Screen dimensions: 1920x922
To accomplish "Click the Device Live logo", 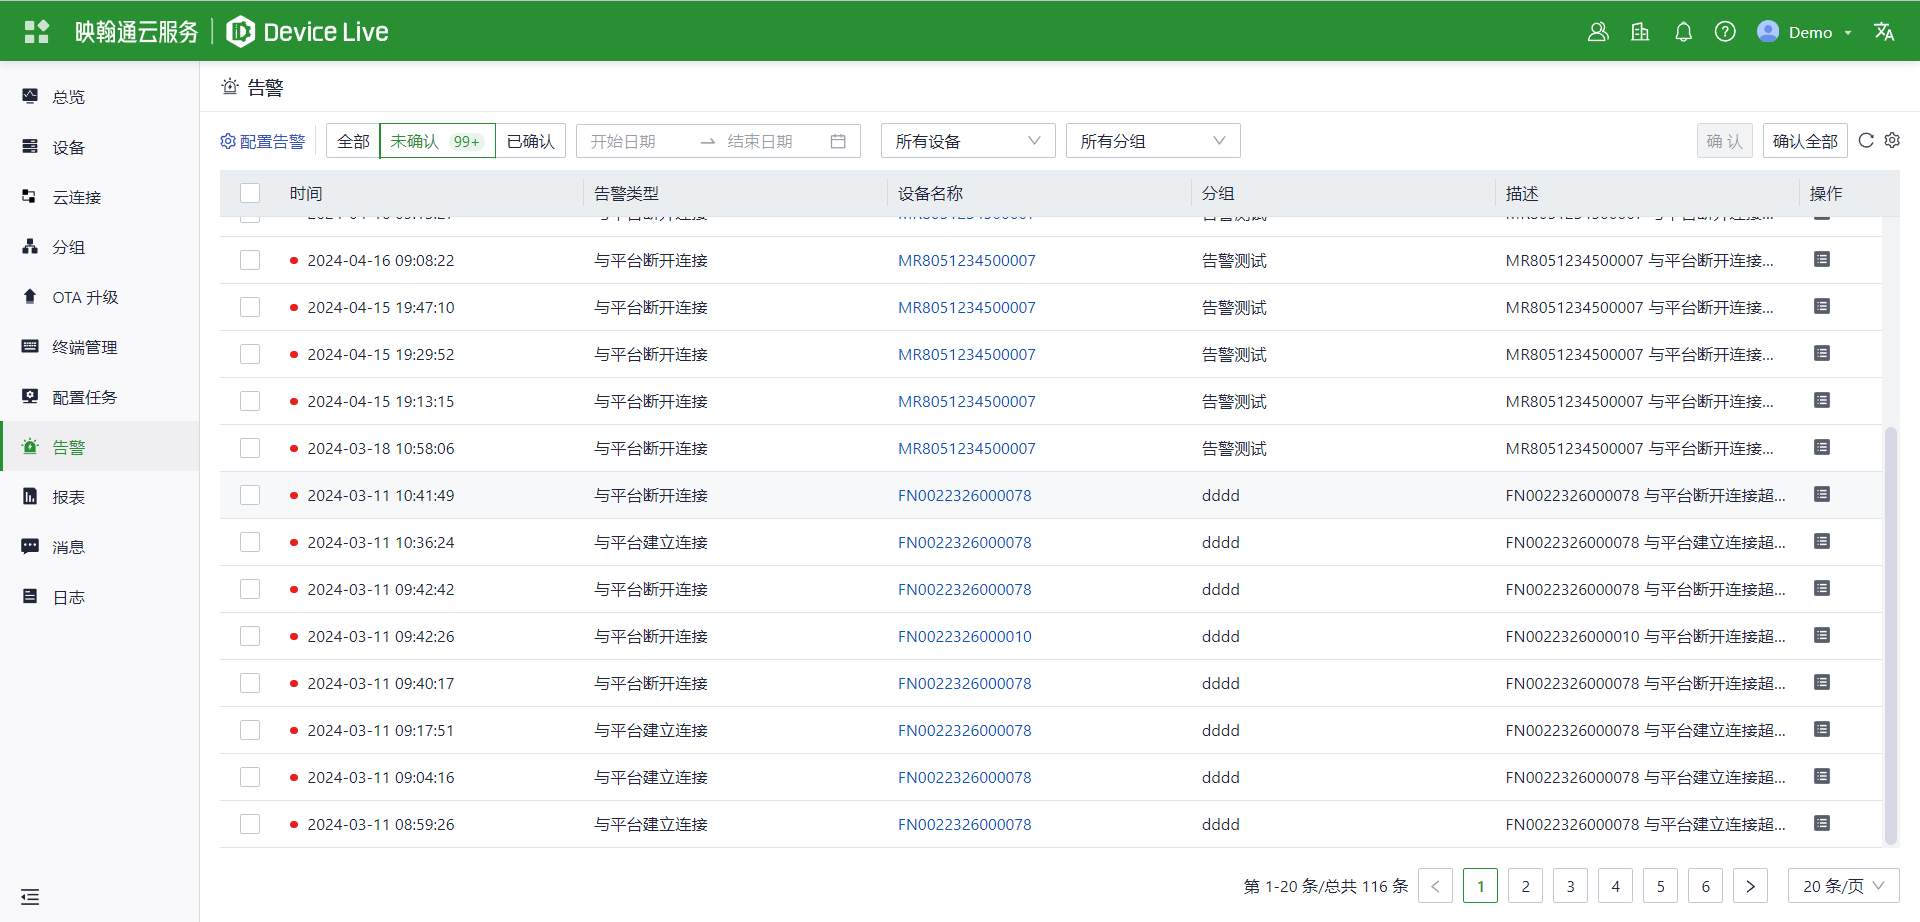I will point(308,32).
